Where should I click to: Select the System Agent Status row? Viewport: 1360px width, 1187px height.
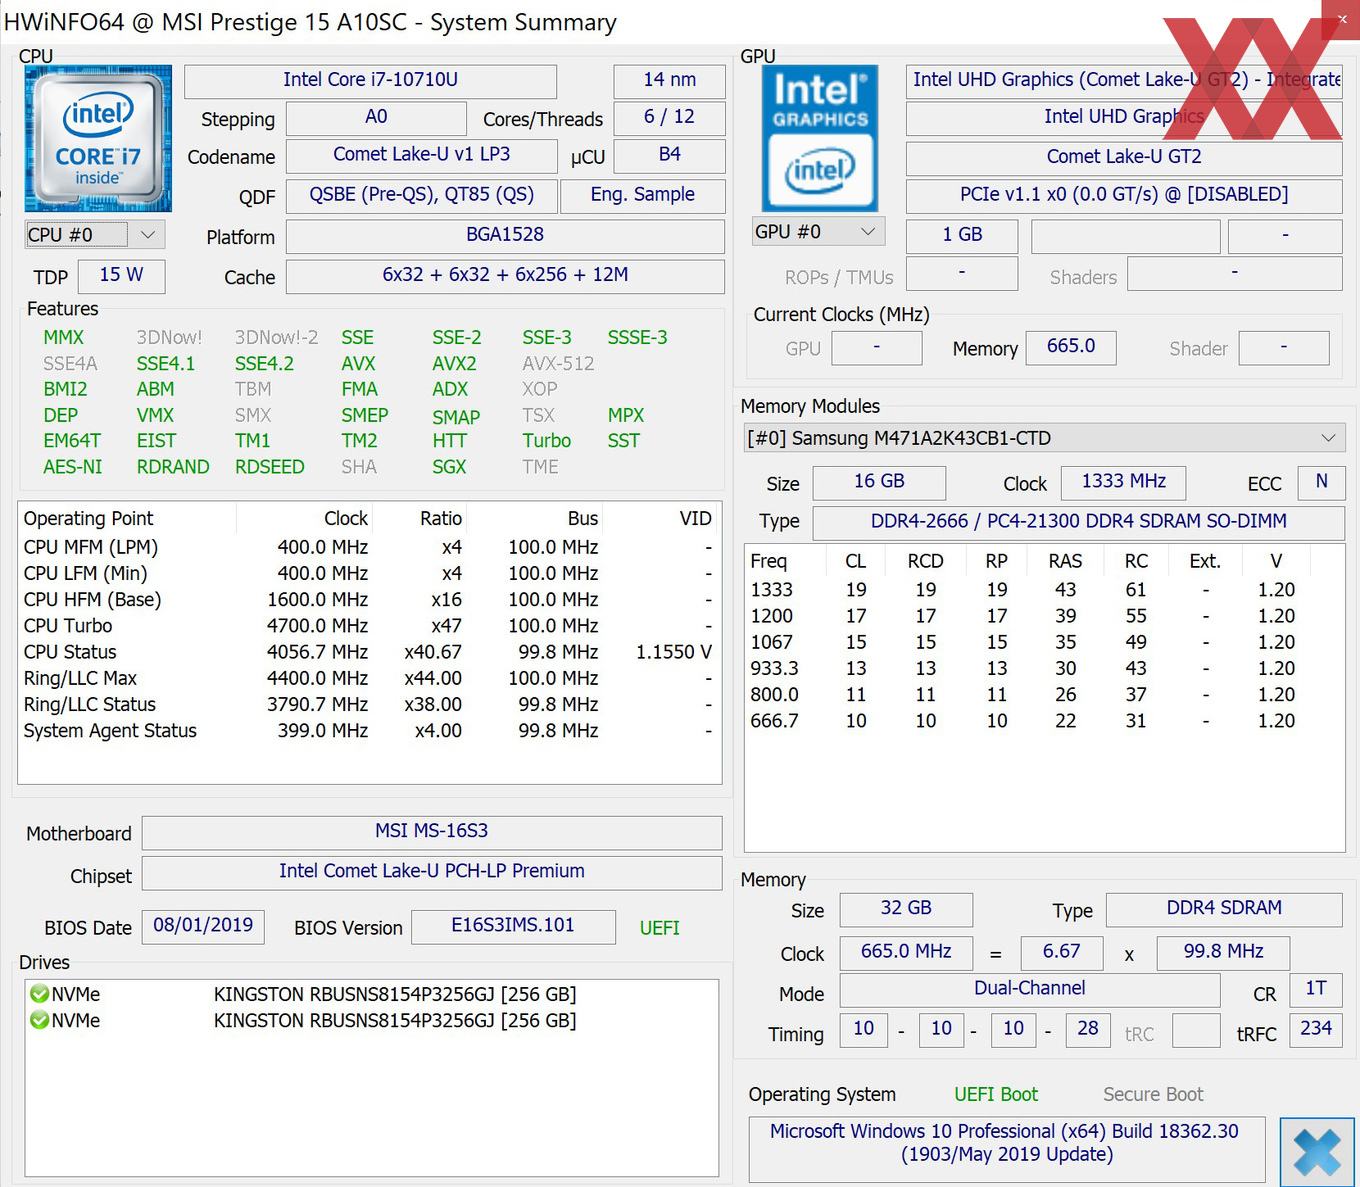tap(369, 731)
